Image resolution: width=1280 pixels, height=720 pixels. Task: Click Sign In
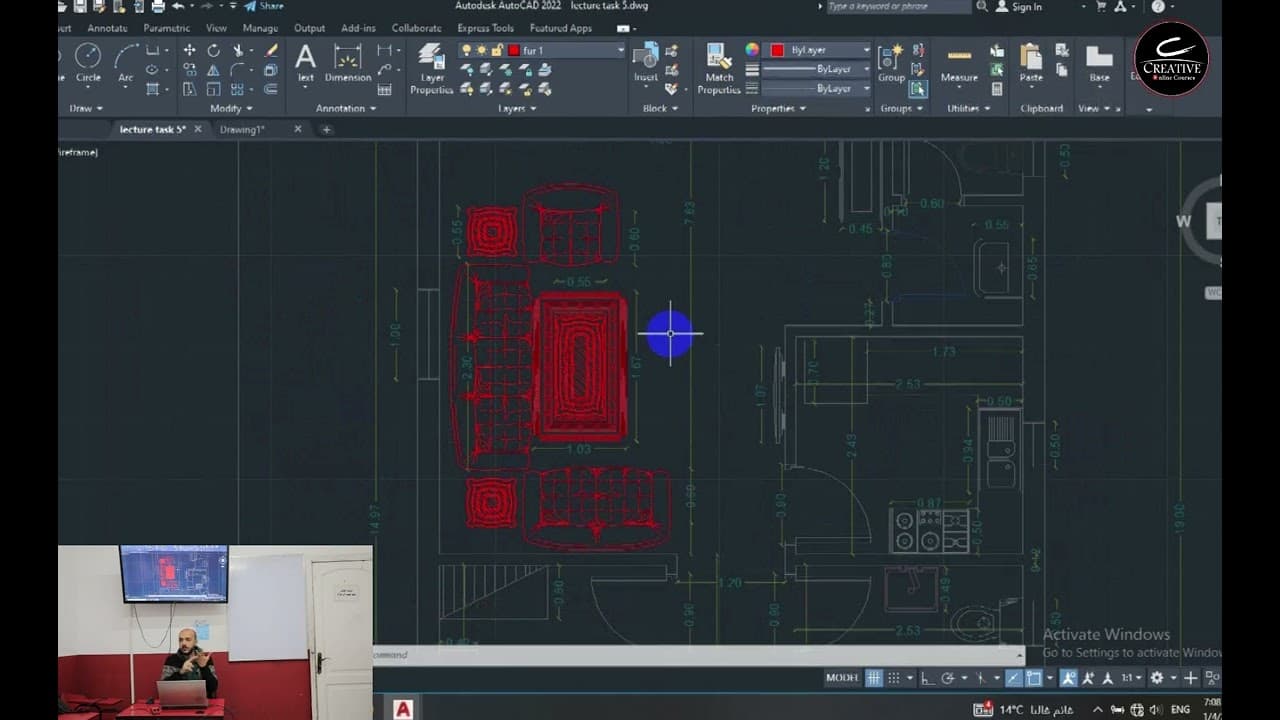pyautogui.click(x=1019, y=6)
